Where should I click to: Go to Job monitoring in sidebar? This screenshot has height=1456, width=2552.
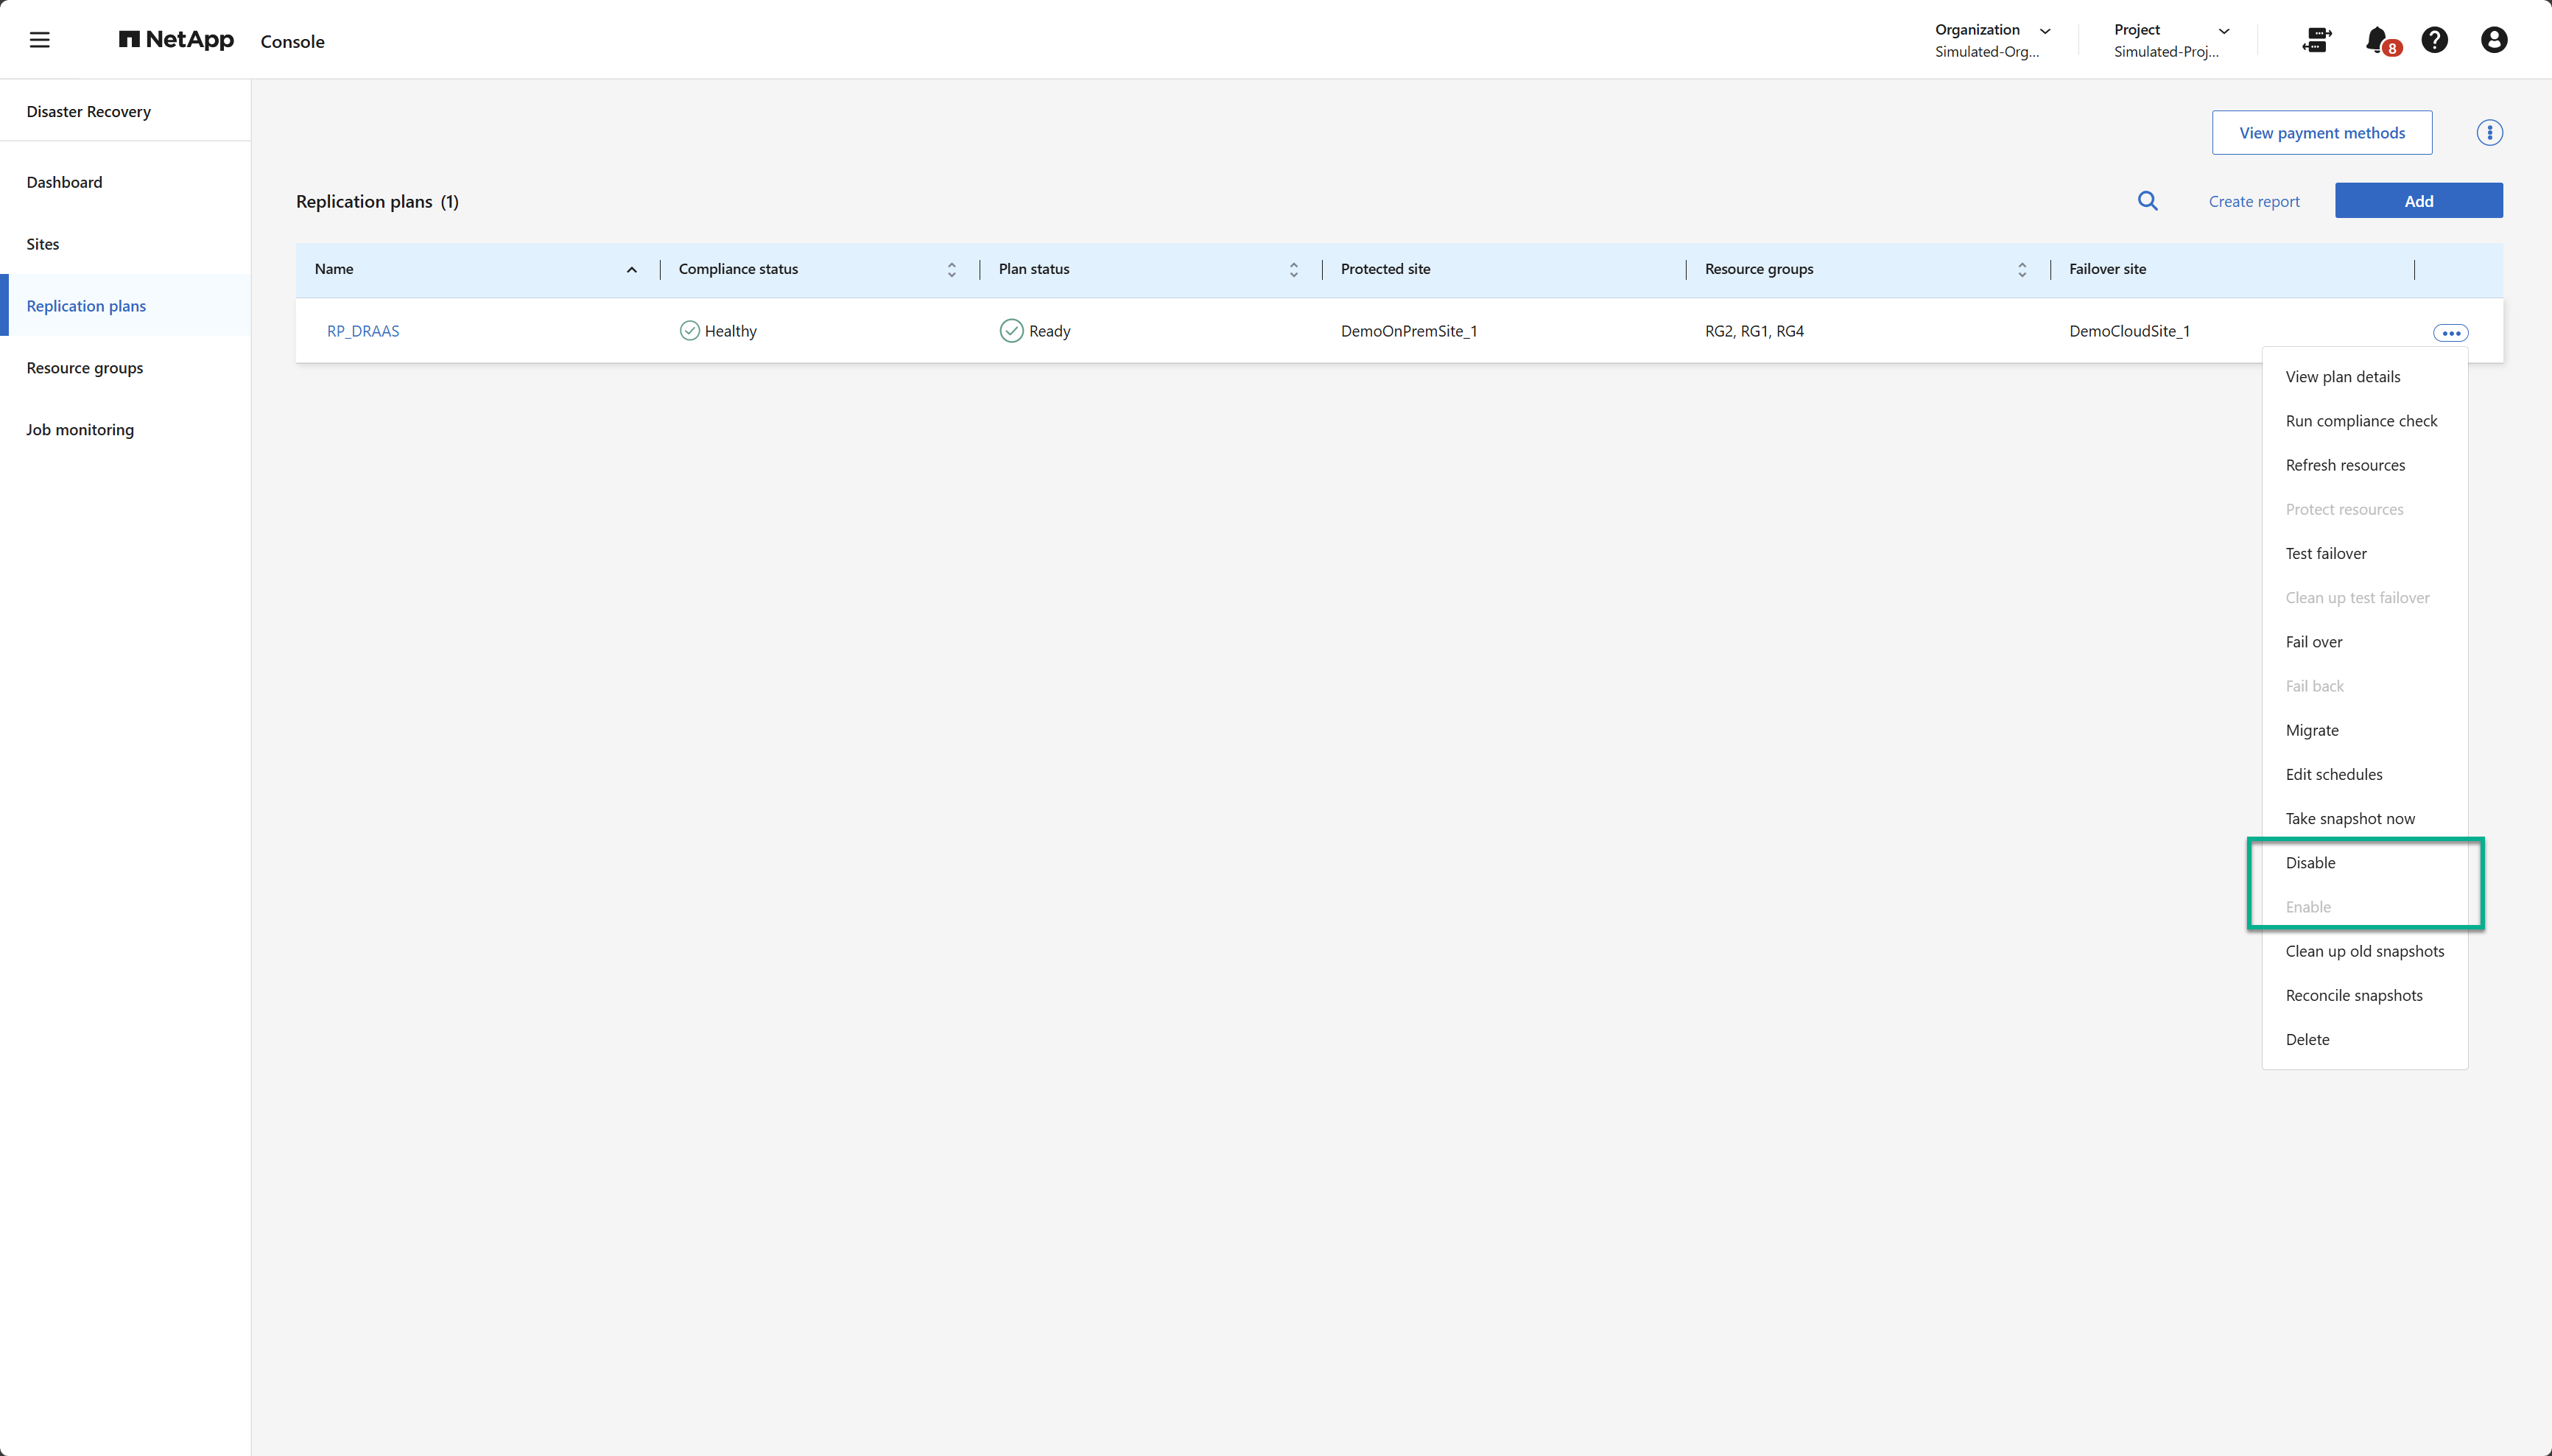pyautogui.click(x=80, y=430)
